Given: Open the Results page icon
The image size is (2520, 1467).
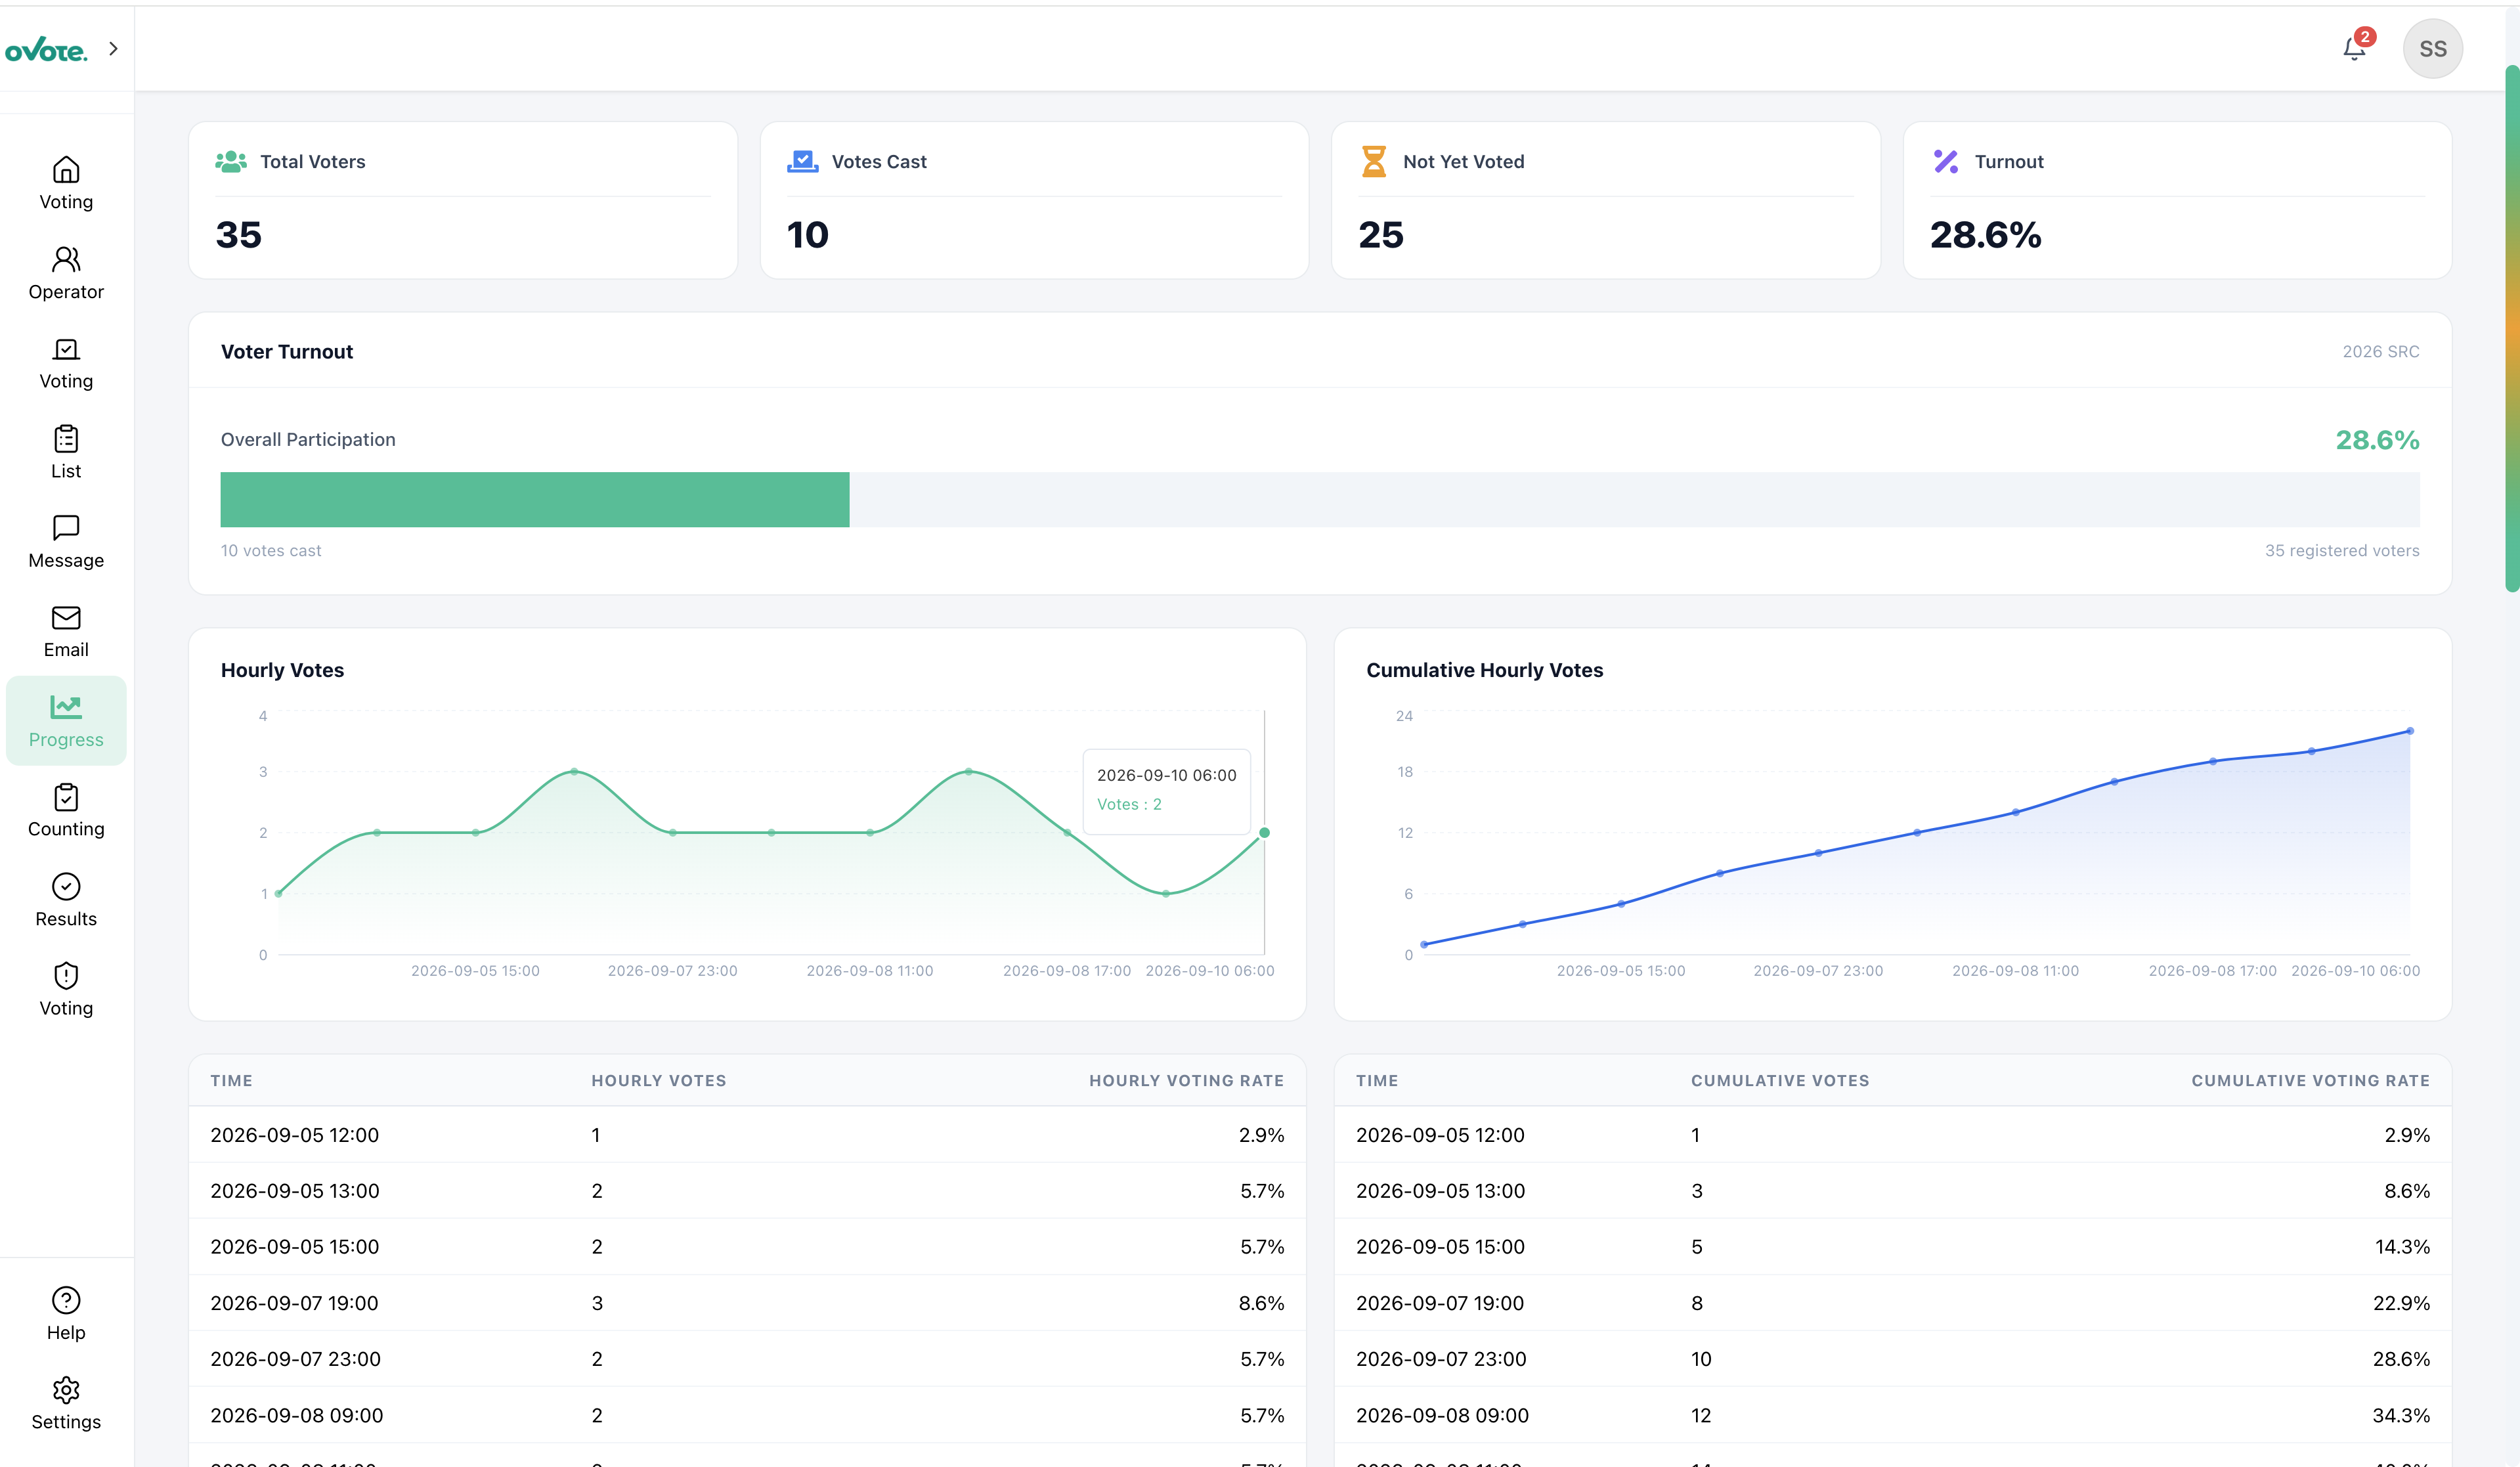Looking at the screenshot, I should pos(66,887).
